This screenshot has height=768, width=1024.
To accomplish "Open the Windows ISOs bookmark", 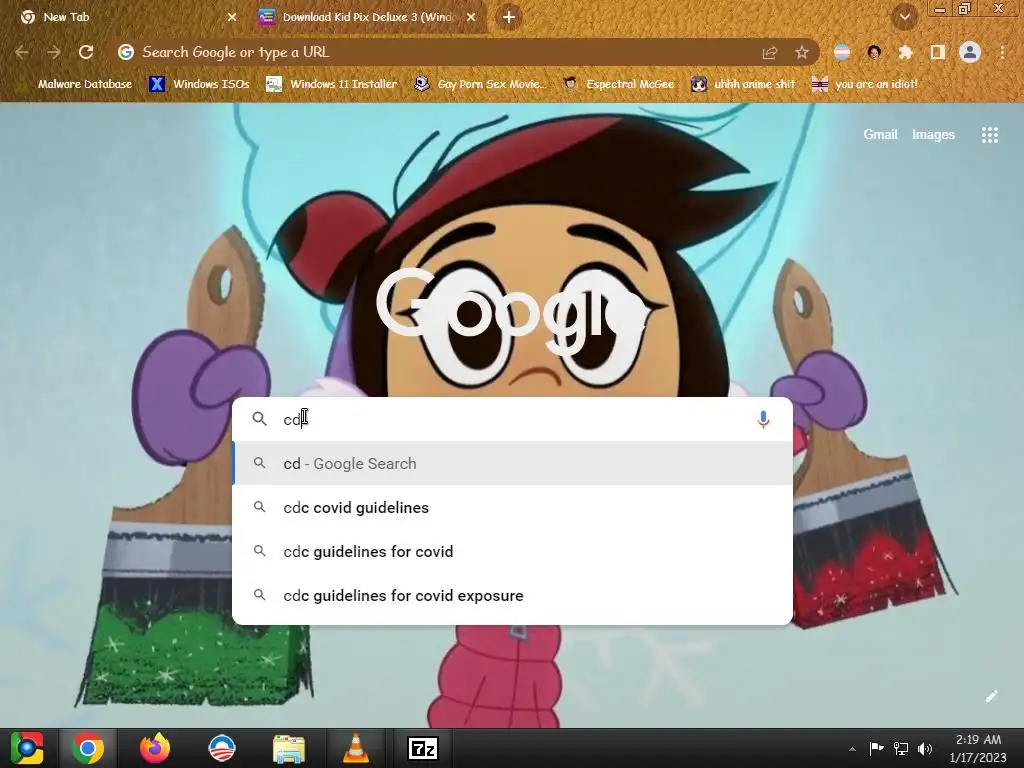I will (199, 84).
